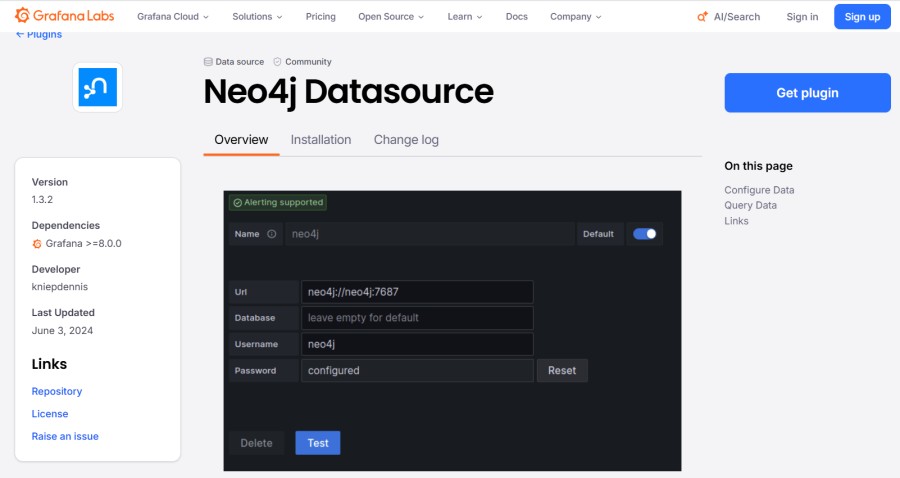Click the Sign in link

pos(802,17)
